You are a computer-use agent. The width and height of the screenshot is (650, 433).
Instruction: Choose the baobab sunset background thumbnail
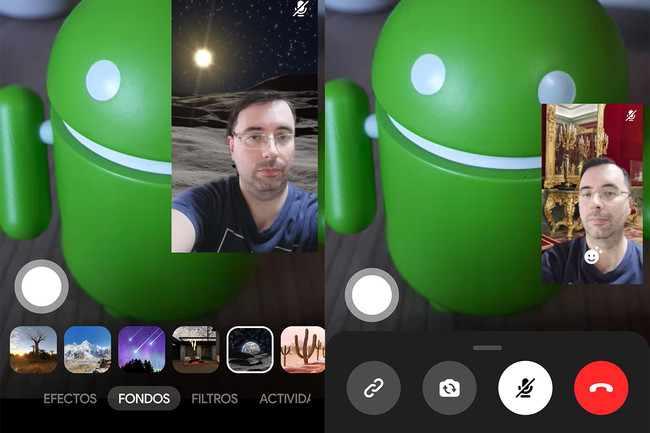tap(33, 350)
